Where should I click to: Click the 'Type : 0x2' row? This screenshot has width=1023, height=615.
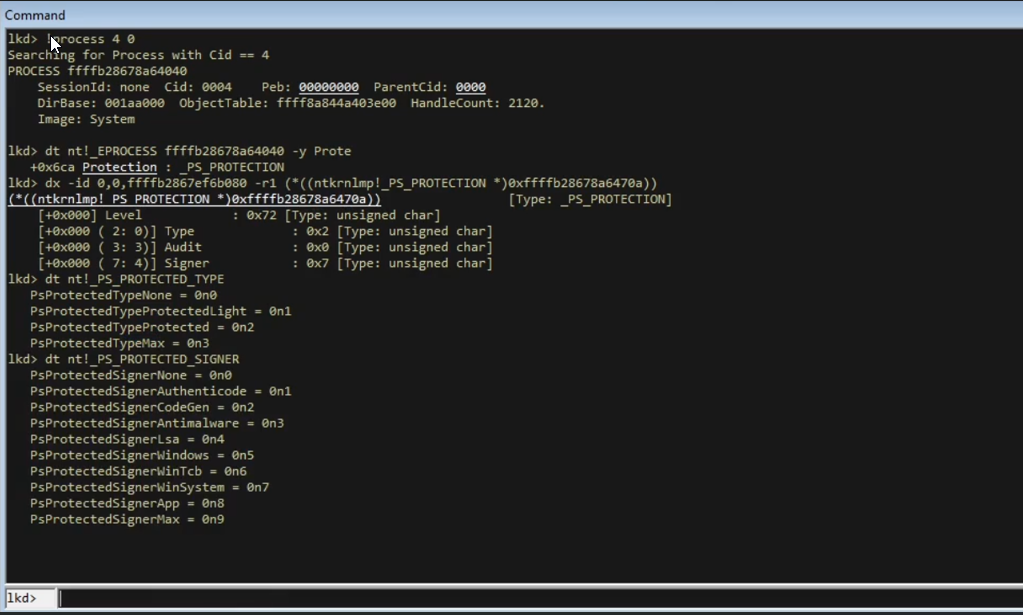click(x=265, y=231)
